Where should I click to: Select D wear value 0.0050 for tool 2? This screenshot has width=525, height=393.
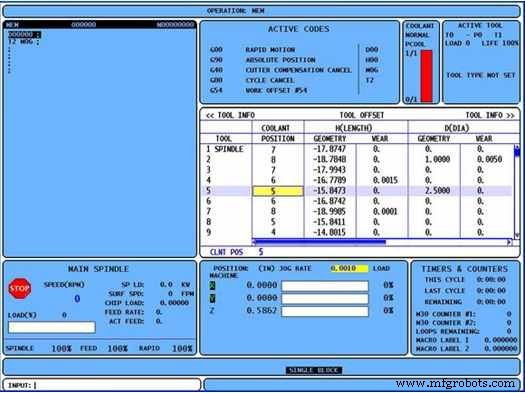[490, 160]
